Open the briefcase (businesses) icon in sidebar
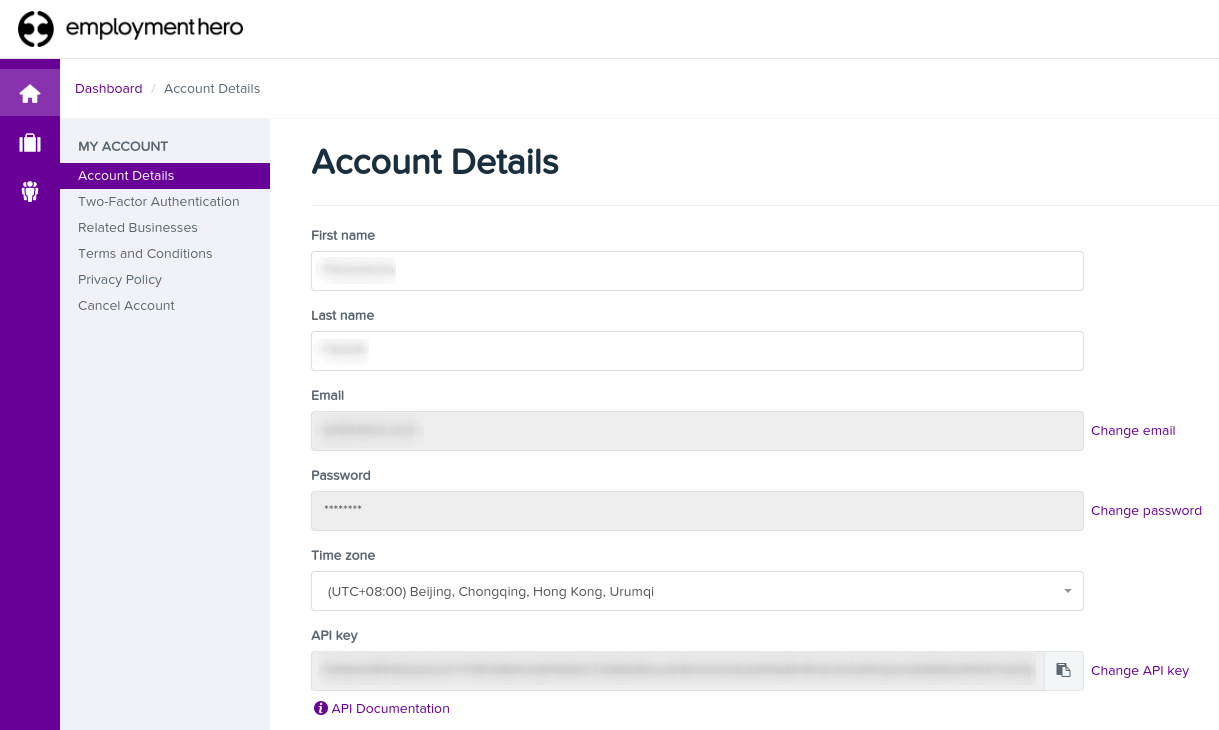The height and width of the screenshot is (730, 1219). click(x=29, y=141)
